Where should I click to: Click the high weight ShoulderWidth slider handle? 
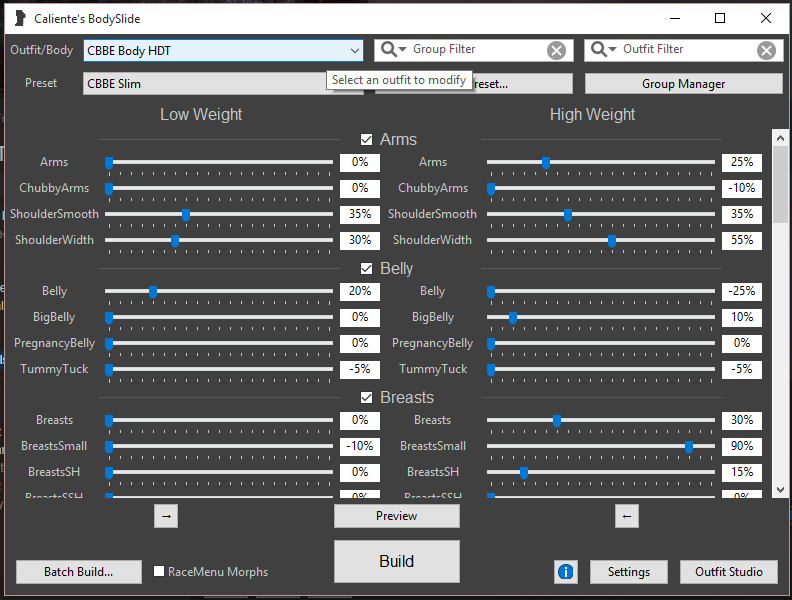point(612,241)
